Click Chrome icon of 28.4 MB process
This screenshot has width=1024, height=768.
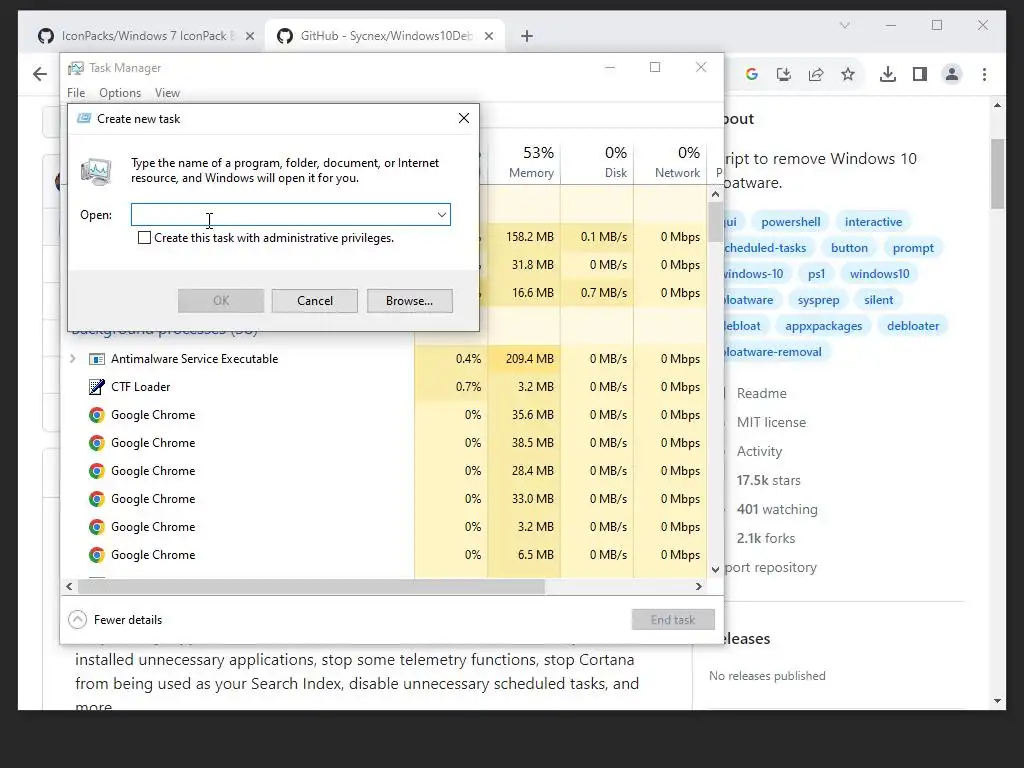[x=97, y=471]
